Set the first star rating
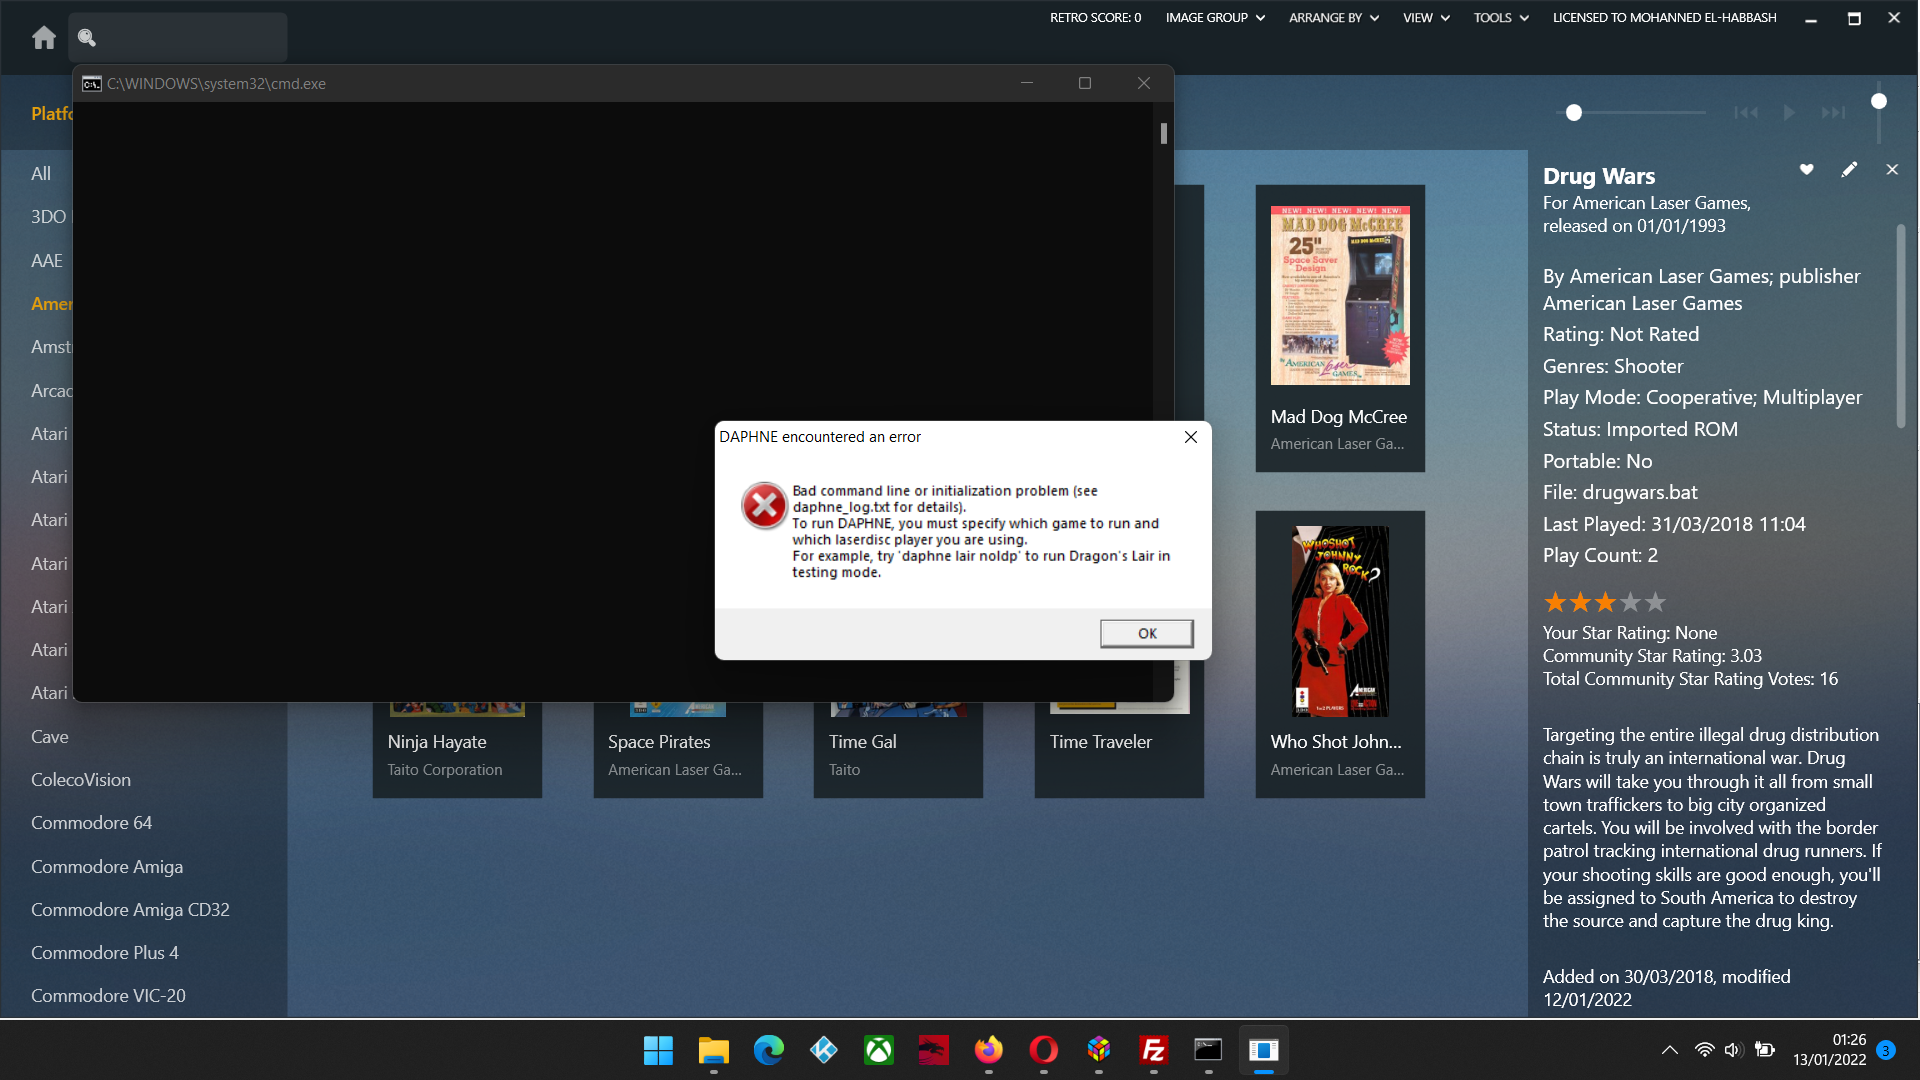Image resolution: width=1920 pixels, height=1080 pixels. pos(1555,602)
